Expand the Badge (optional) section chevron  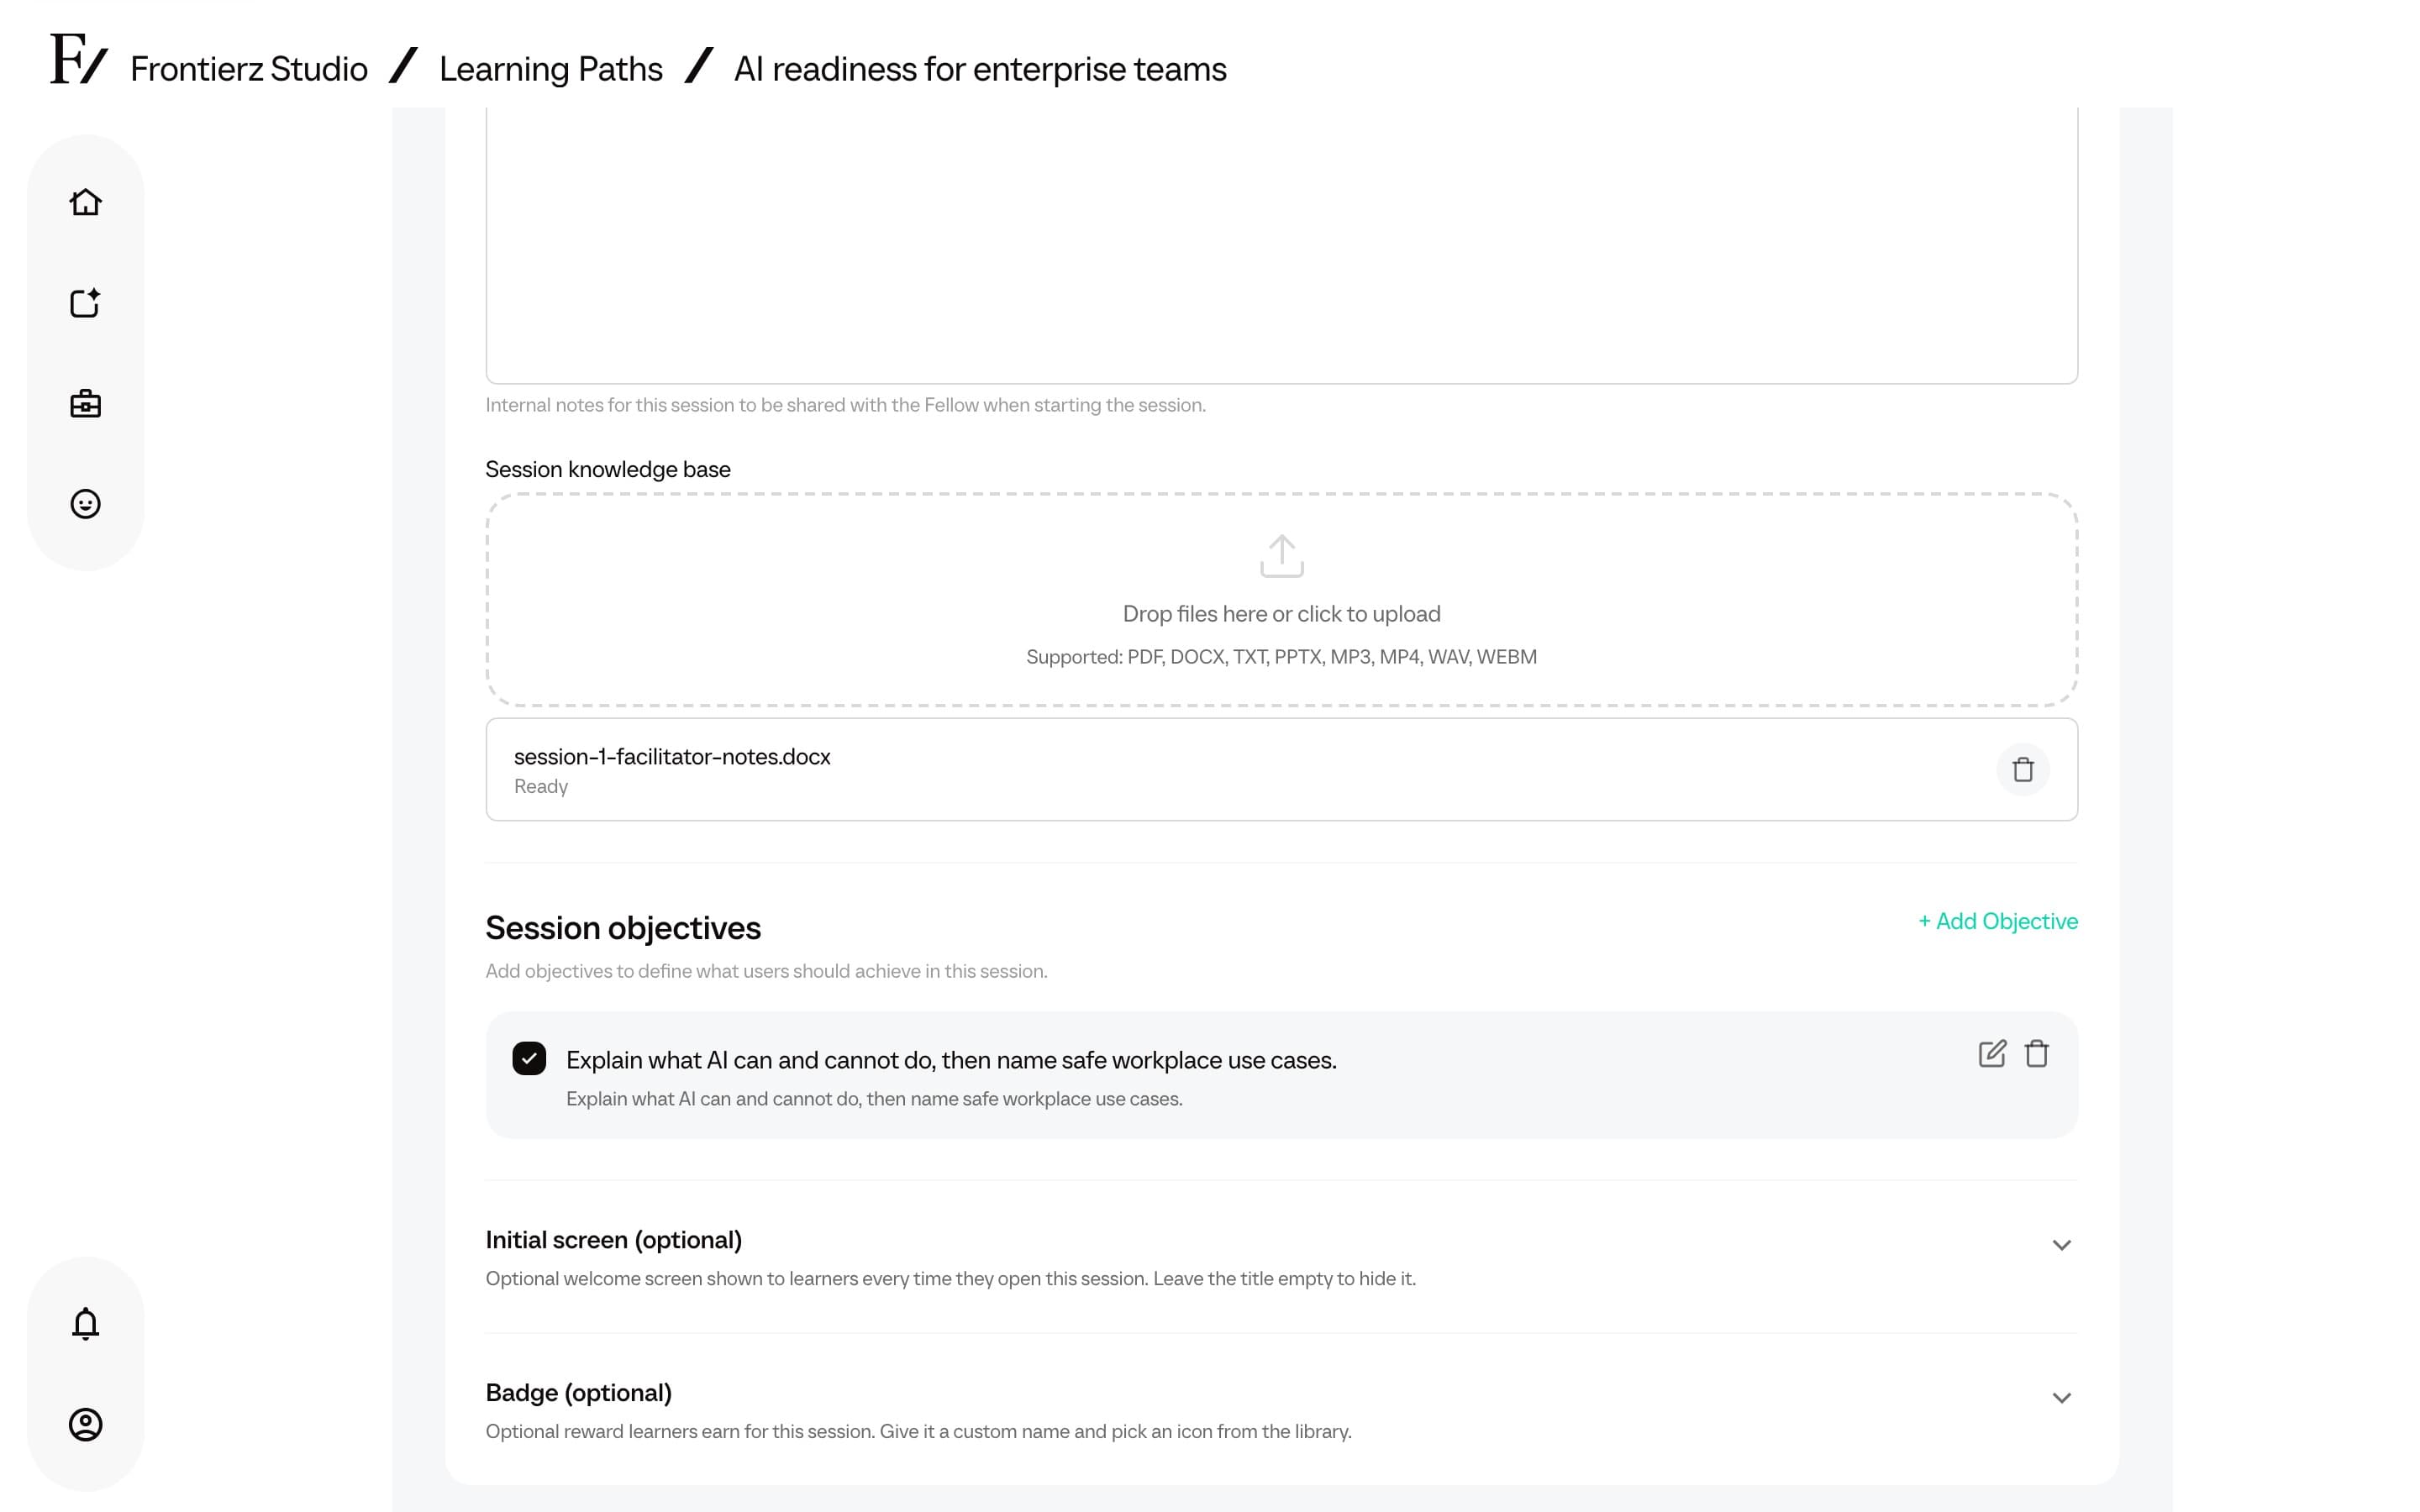[2061, 1398]
